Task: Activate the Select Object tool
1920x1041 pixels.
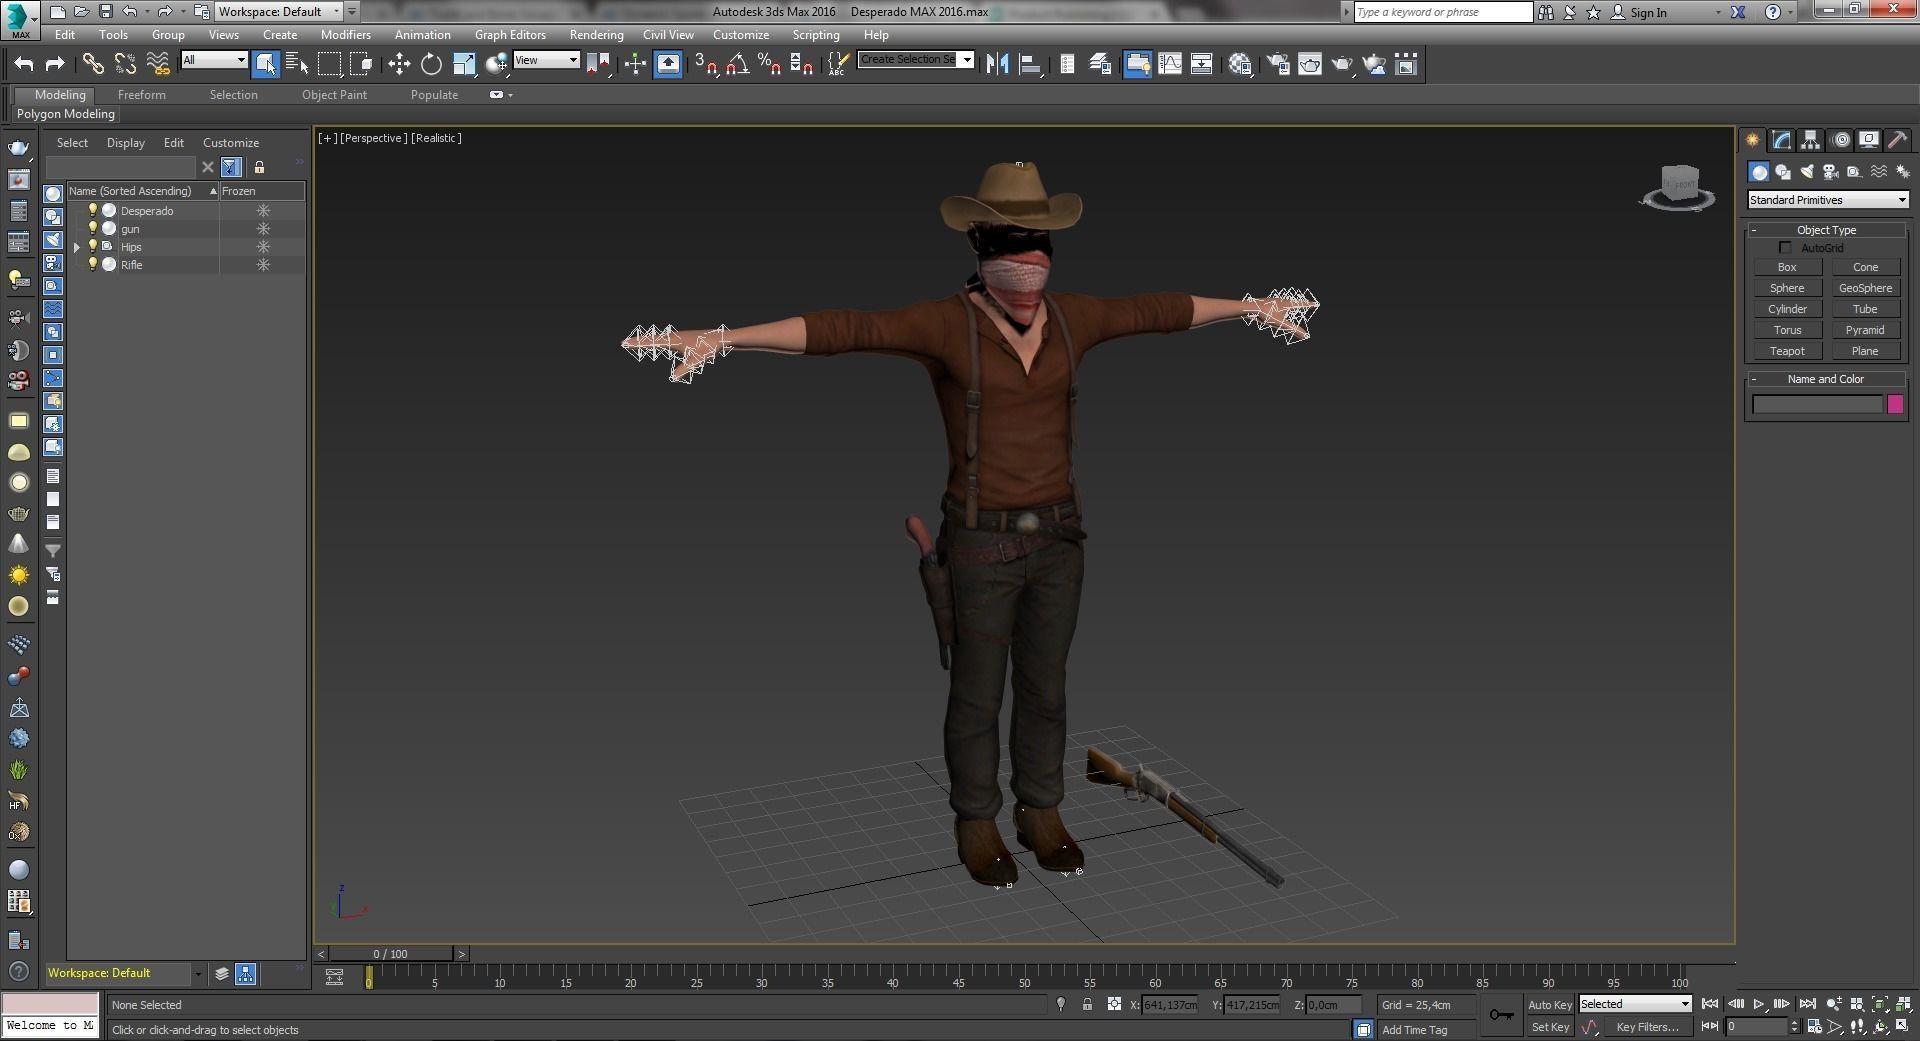Action: click(x=265, y=64)
